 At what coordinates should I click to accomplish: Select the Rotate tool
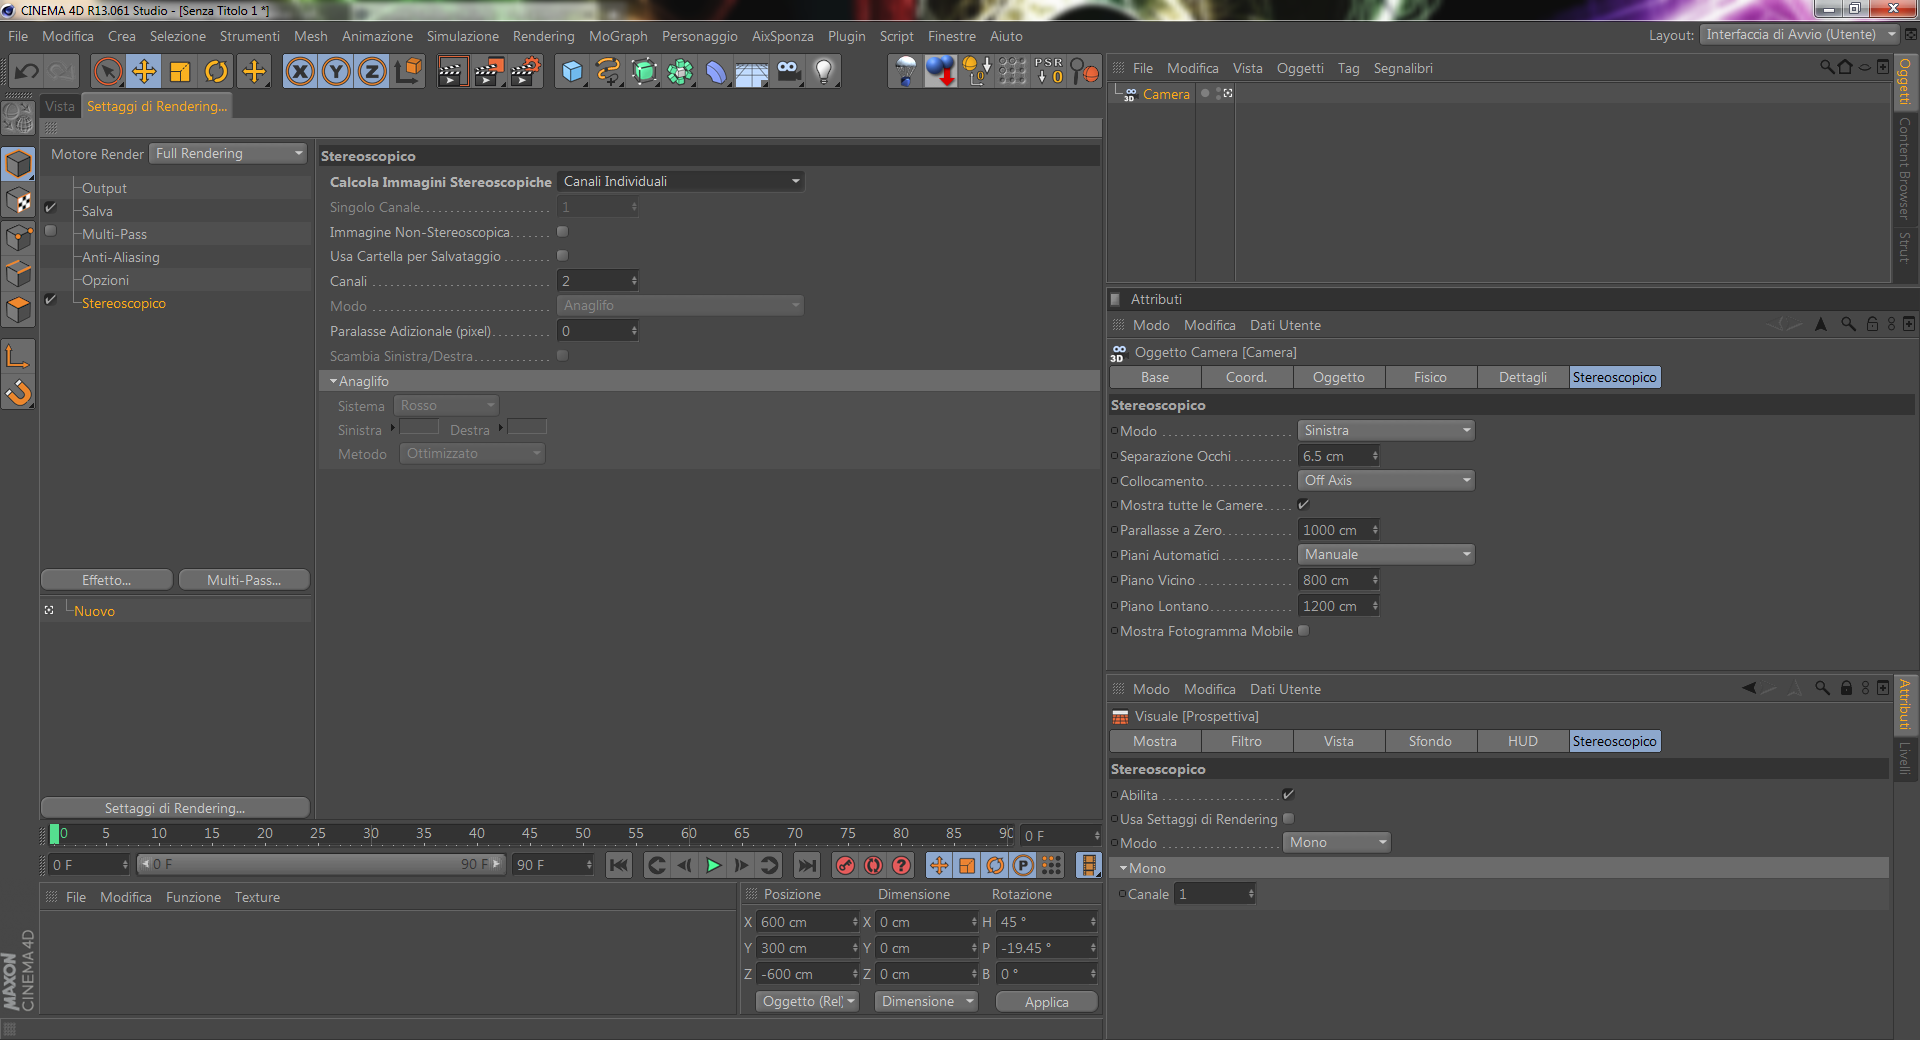click(x=216, y=72)
